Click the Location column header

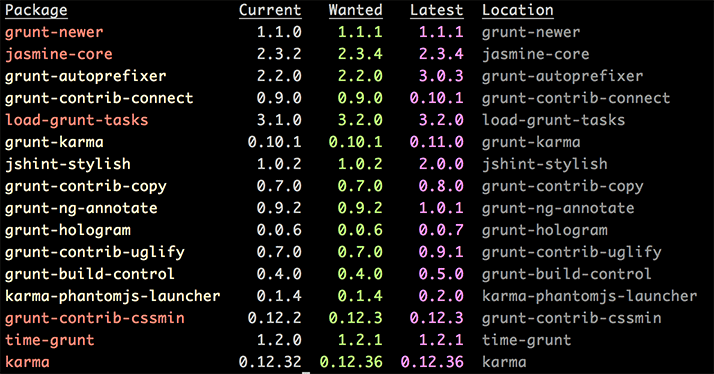[x=518, y=10]
